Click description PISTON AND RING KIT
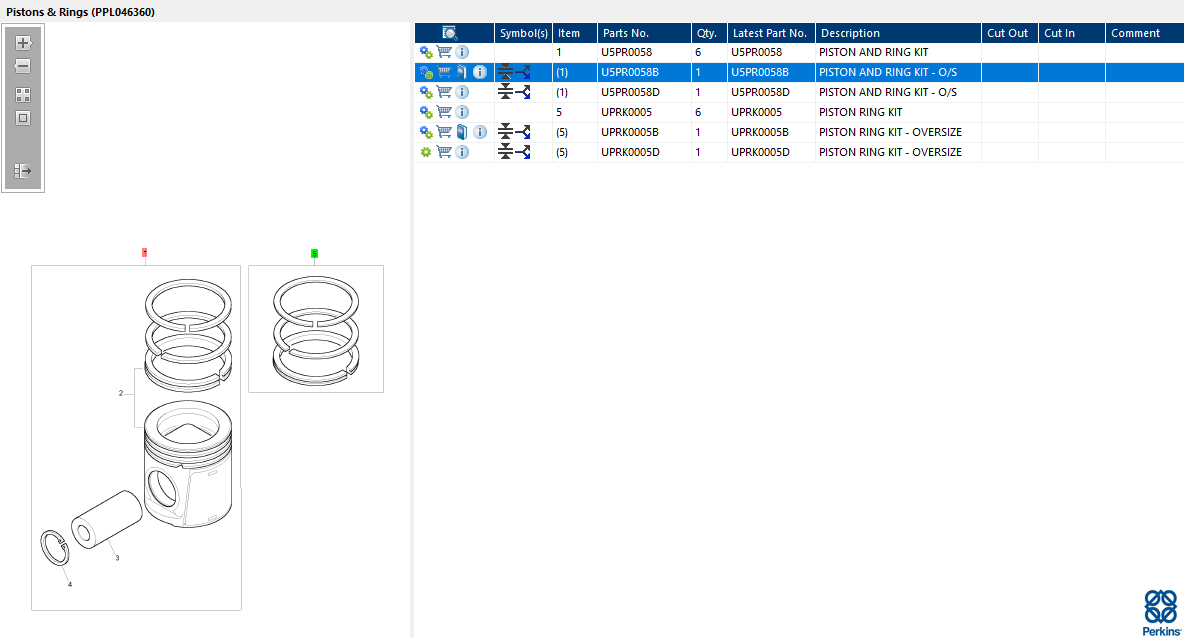 coord(874,52)
